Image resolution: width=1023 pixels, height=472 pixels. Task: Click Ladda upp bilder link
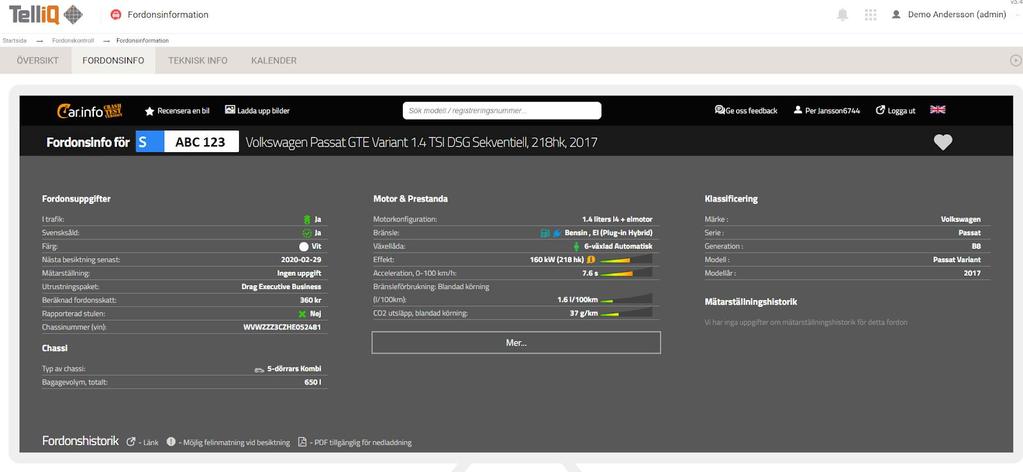[264, 111]
